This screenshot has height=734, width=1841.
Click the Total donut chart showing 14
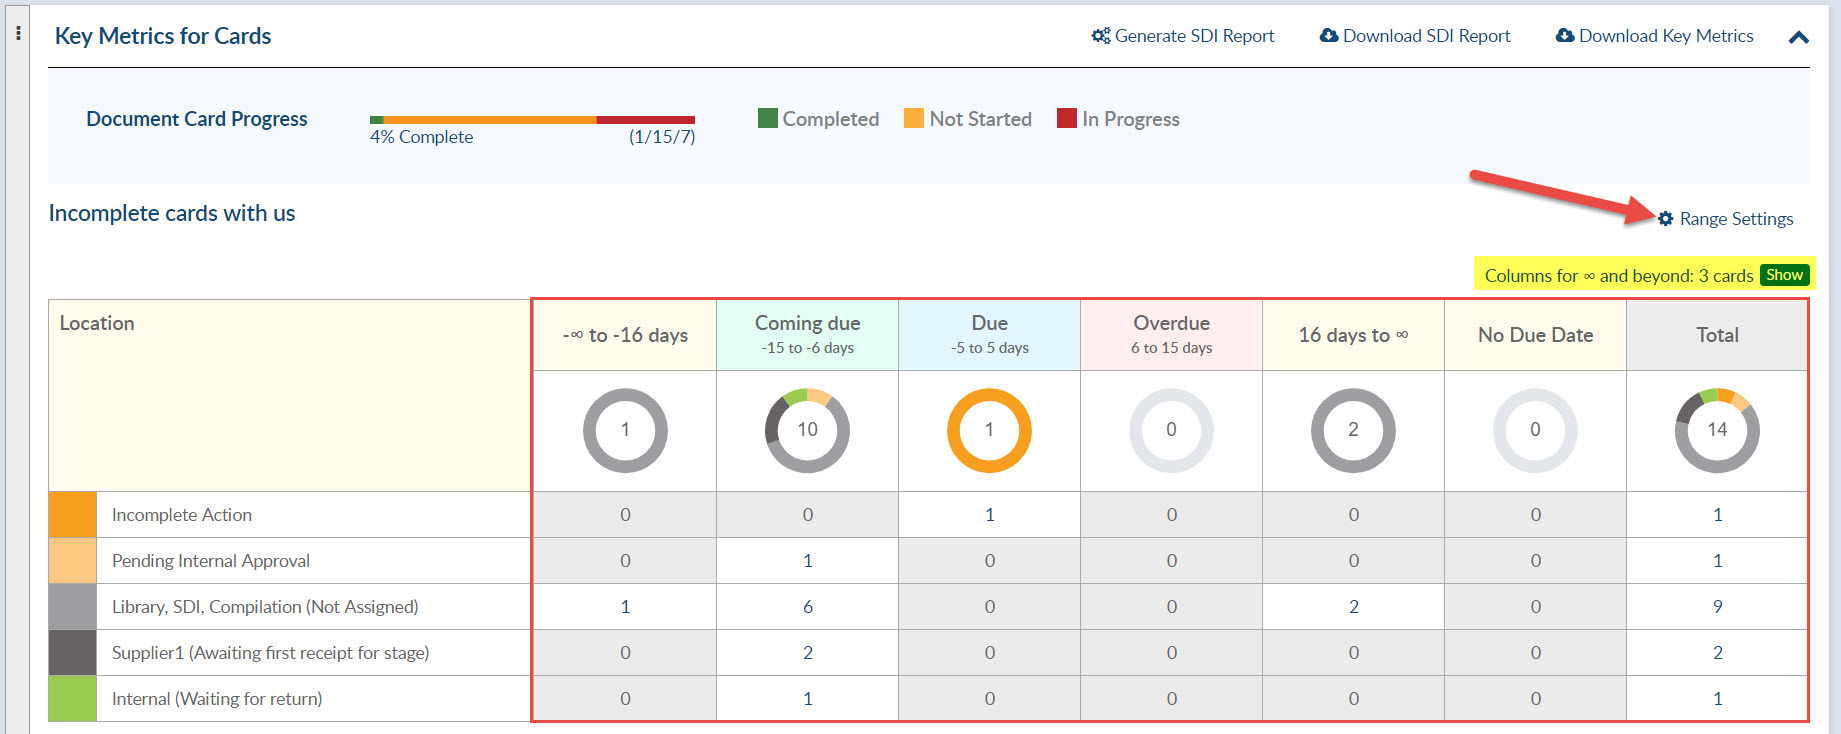click(x=1717, y=430)
